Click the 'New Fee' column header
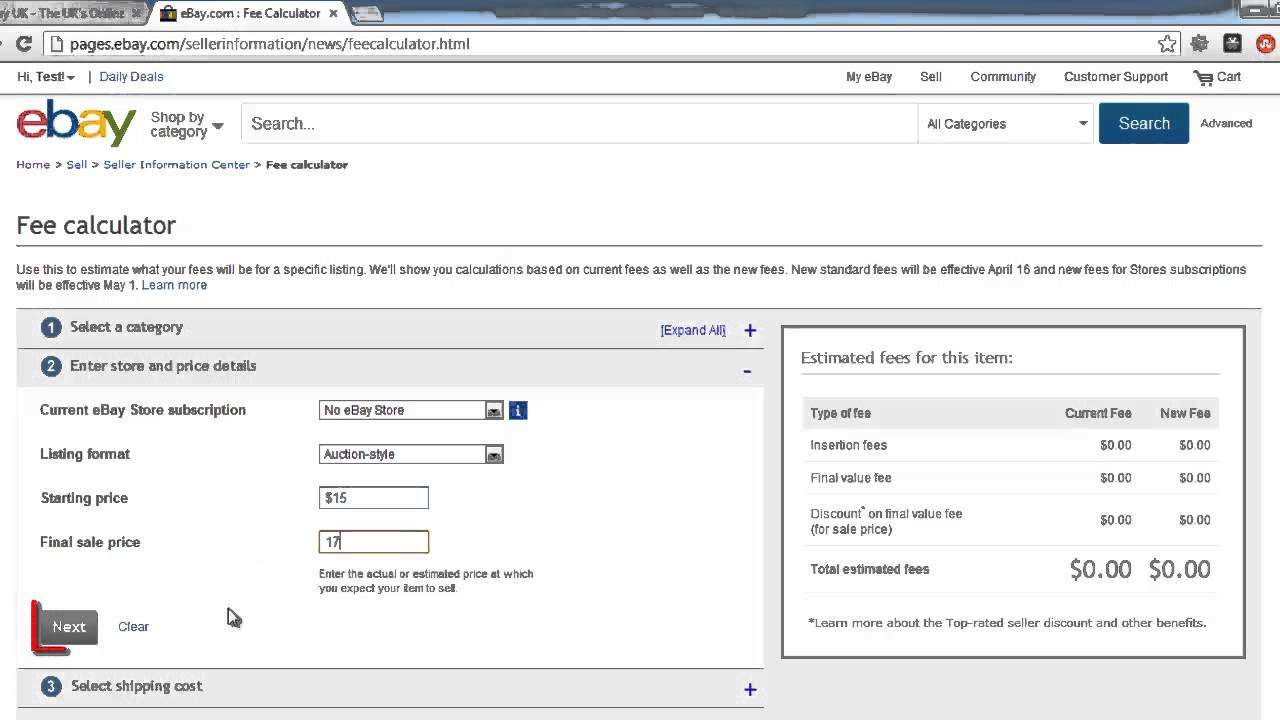Viewport: 1280px width, 720px height. tap(1185, 413)
